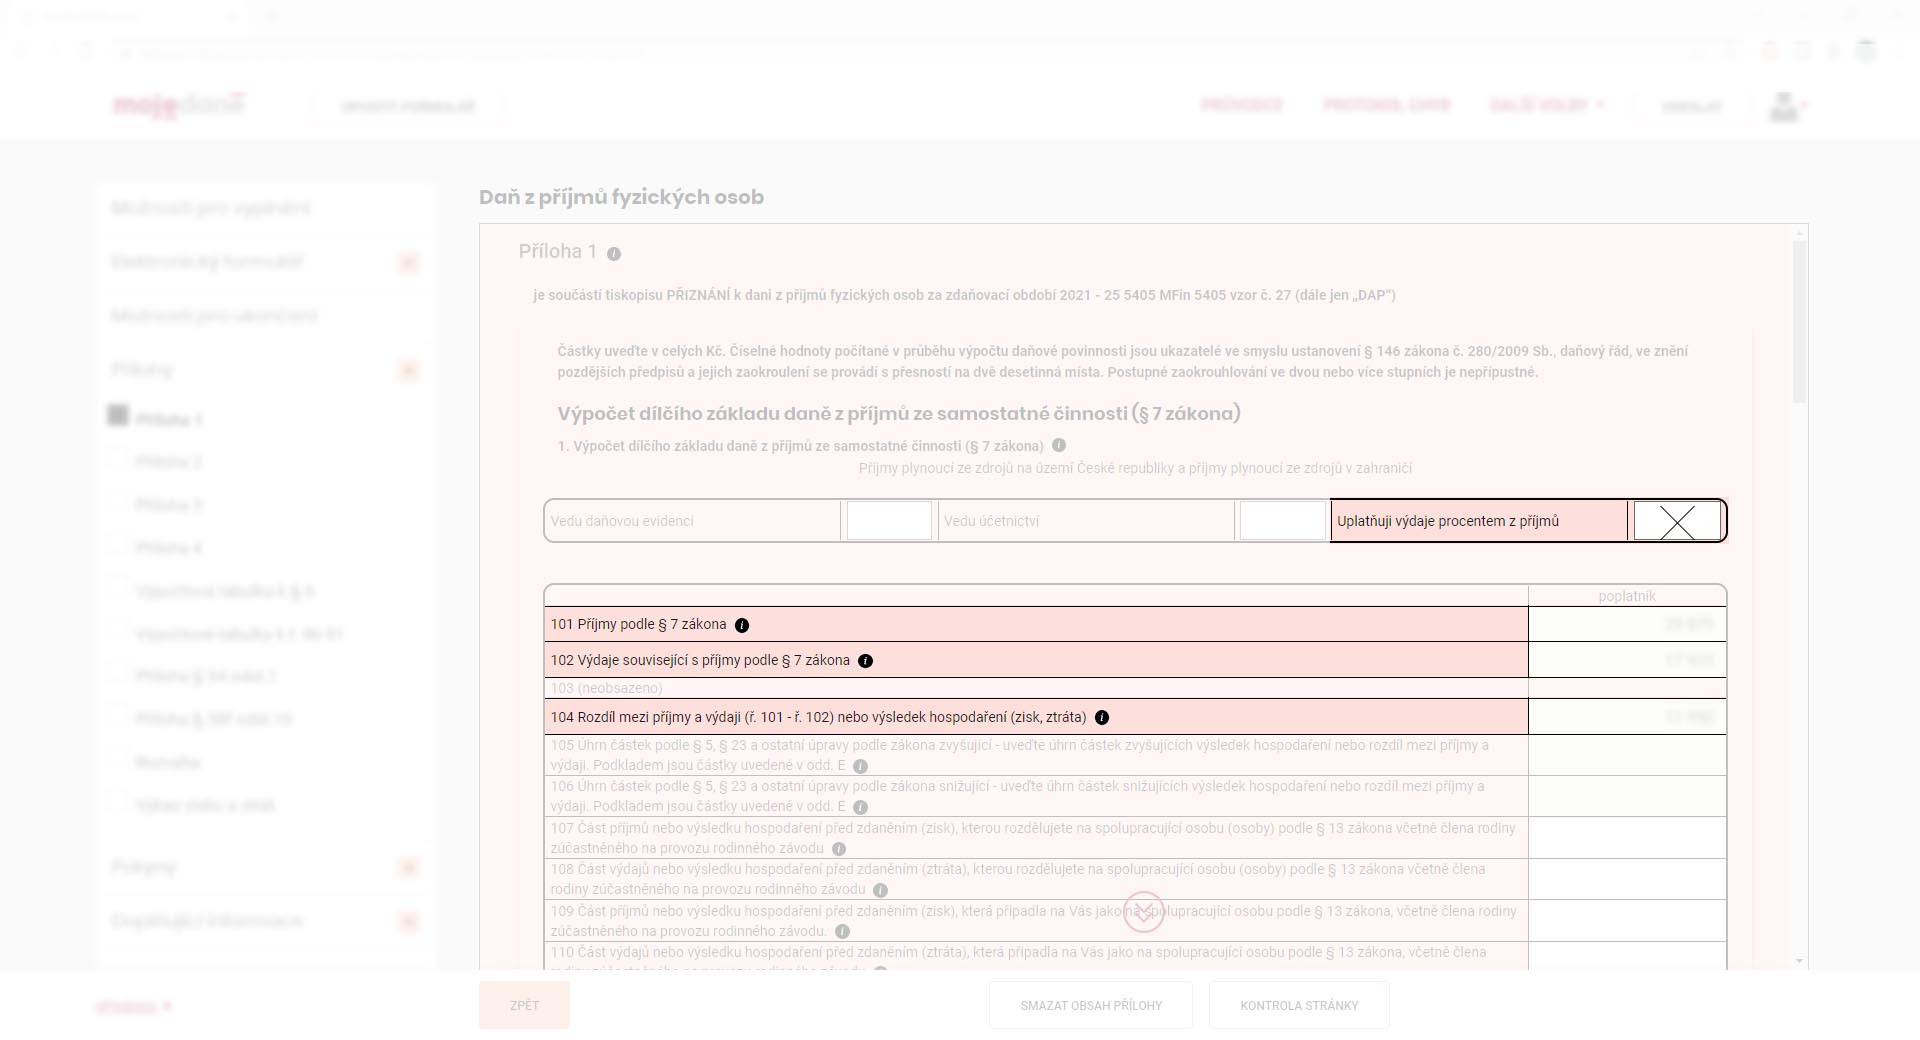Screen dimensions: 1920x1040
Task: Toggle the Příloha 1 checkbox in the sidebar
Action: tap(118, 415)
